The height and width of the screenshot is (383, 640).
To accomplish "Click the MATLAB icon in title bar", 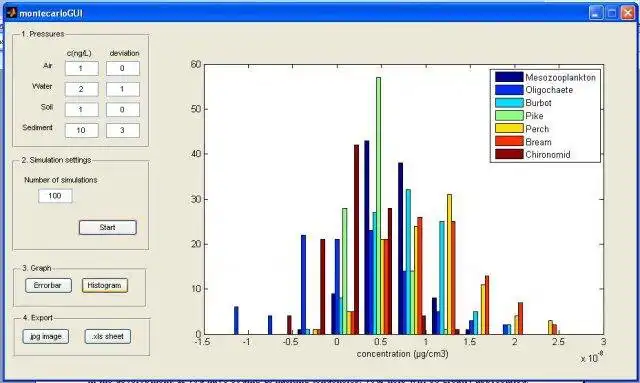I will coord(11,13).
